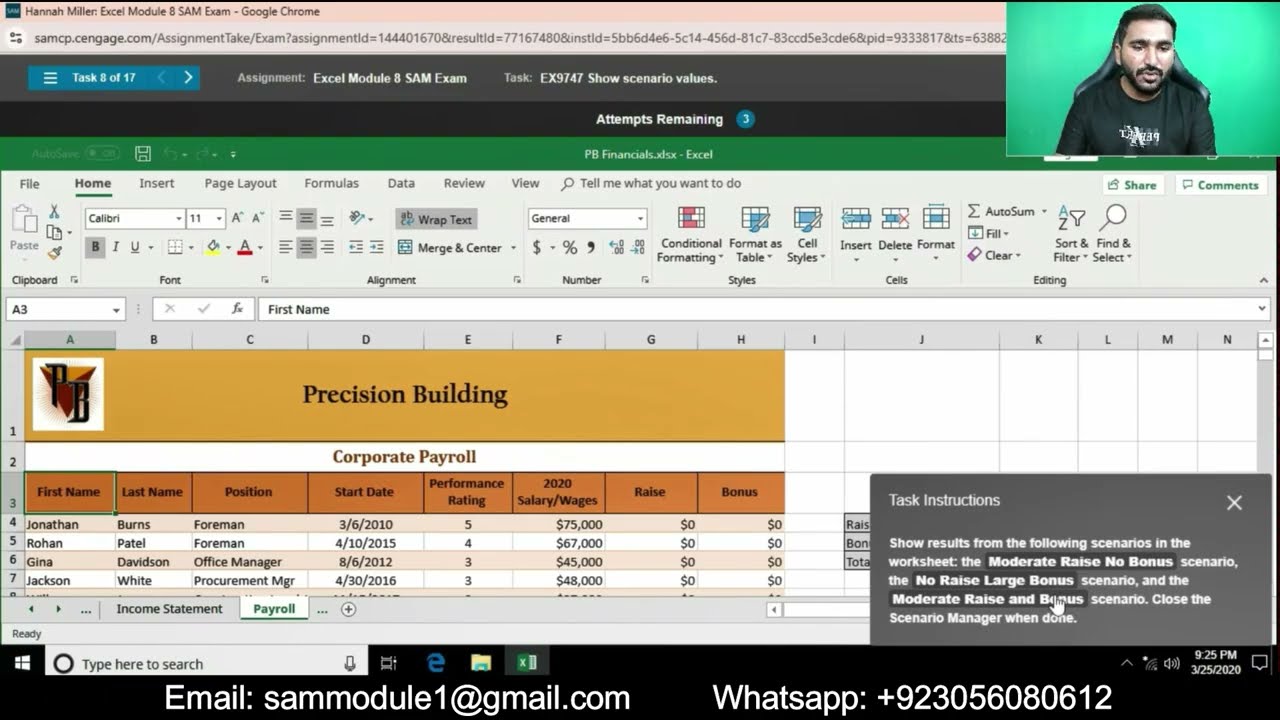1280x720 pixels.
Task: Click the Name Box showing A3
Action: coord(66,309)
